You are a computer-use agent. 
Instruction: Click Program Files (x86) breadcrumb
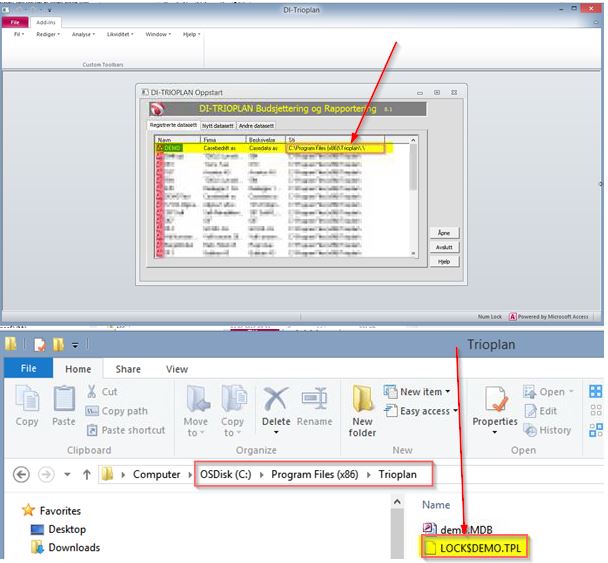(314, 474)
